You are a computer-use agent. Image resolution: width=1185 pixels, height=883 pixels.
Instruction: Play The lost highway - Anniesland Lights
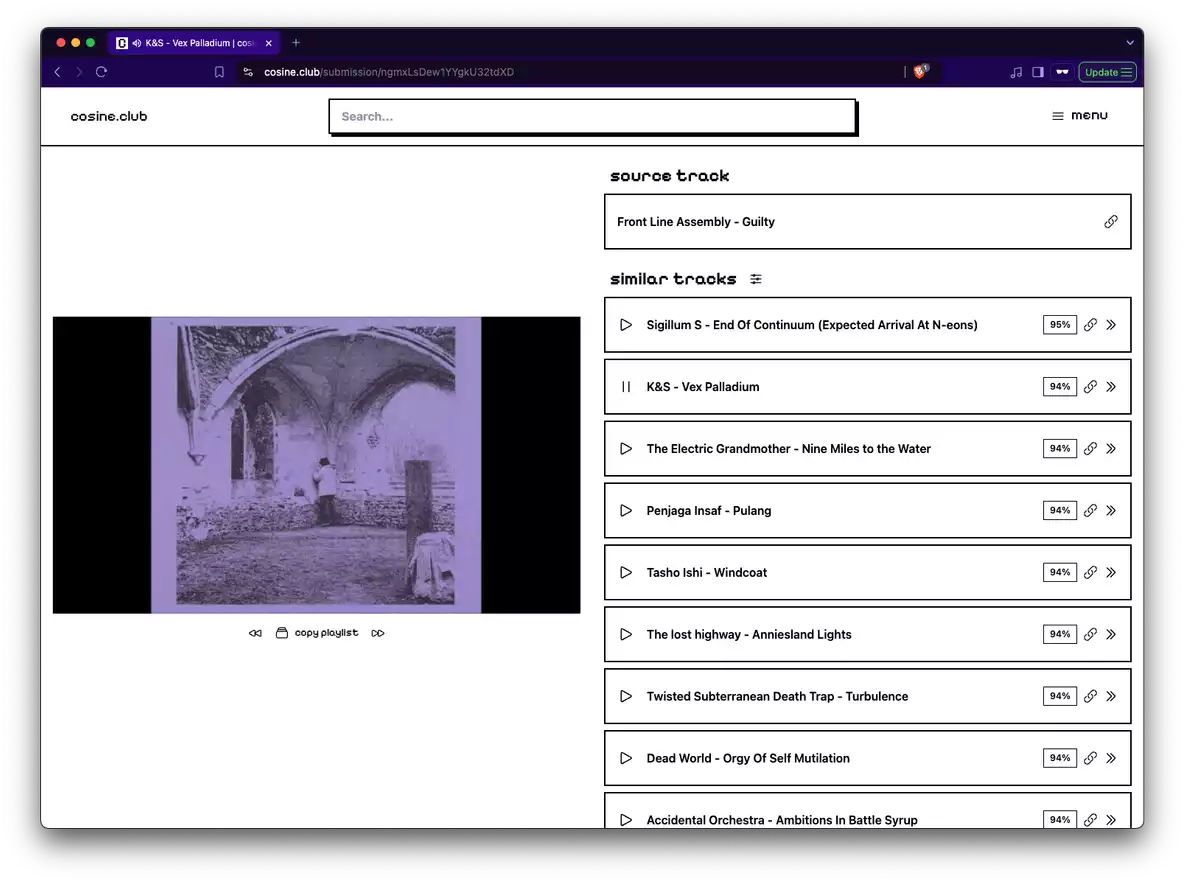(x=626, y=635)
